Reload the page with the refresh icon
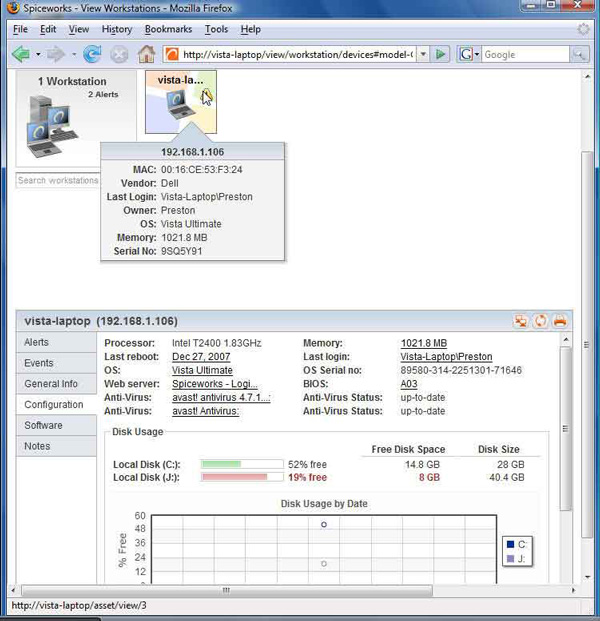This screenshot has height=621, width=600. (92, 54)
